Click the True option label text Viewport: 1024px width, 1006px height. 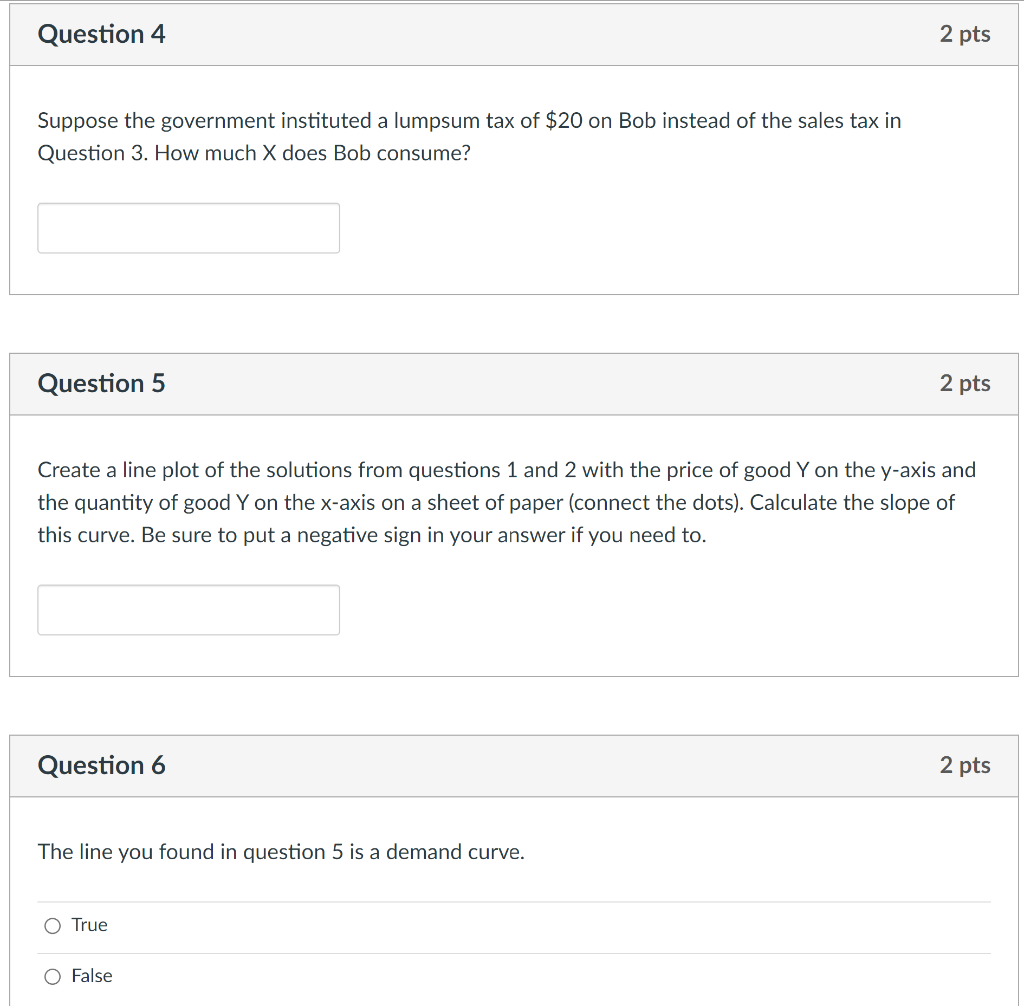91,925
